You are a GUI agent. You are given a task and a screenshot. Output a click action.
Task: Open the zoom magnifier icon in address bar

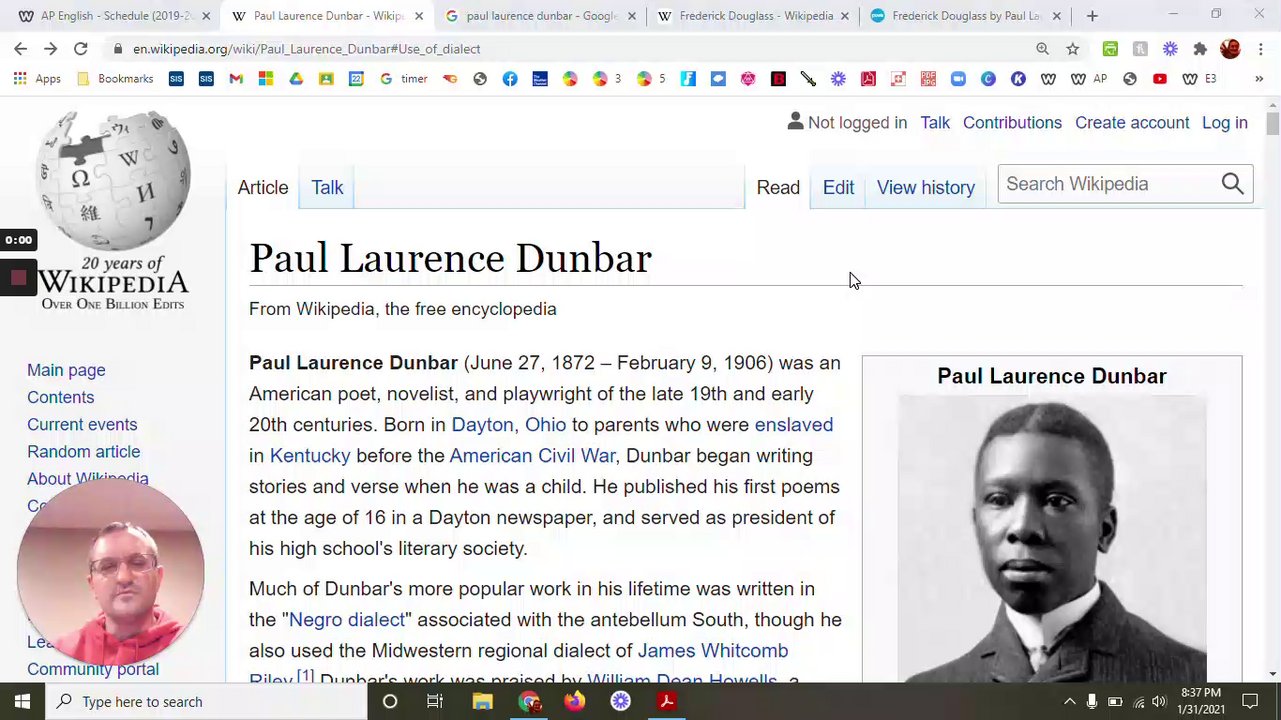(1042, 48)
